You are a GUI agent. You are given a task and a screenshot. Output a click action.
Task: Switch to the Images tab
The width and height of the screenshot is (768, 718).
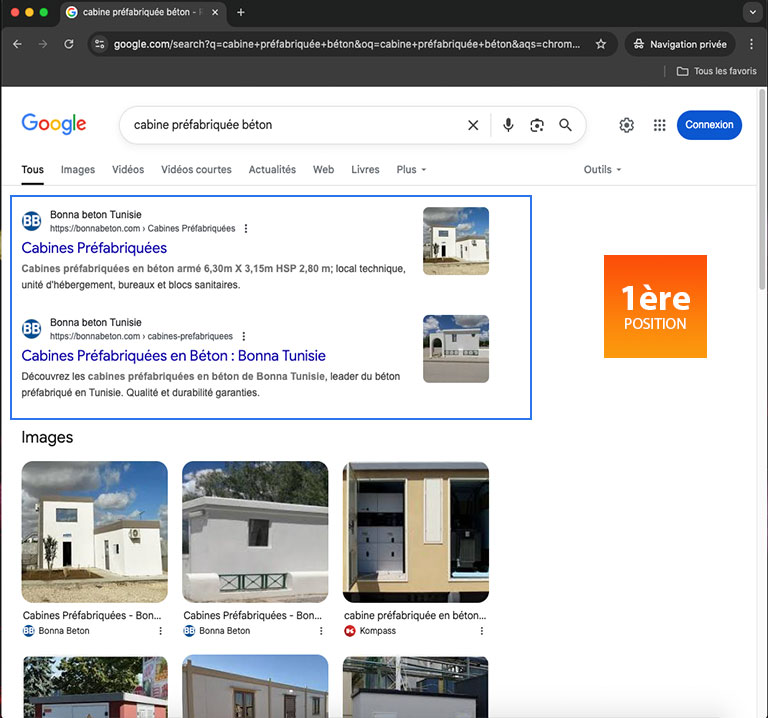tap(78, 169)
